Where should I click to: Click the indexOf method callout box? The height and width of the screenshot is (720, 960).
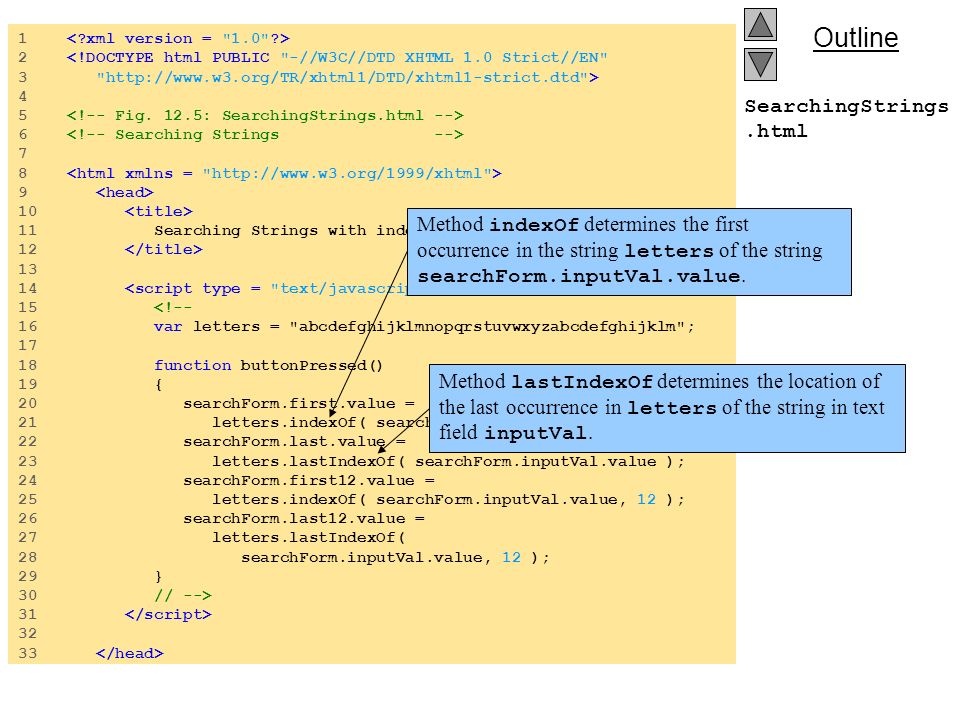[629, 252]
